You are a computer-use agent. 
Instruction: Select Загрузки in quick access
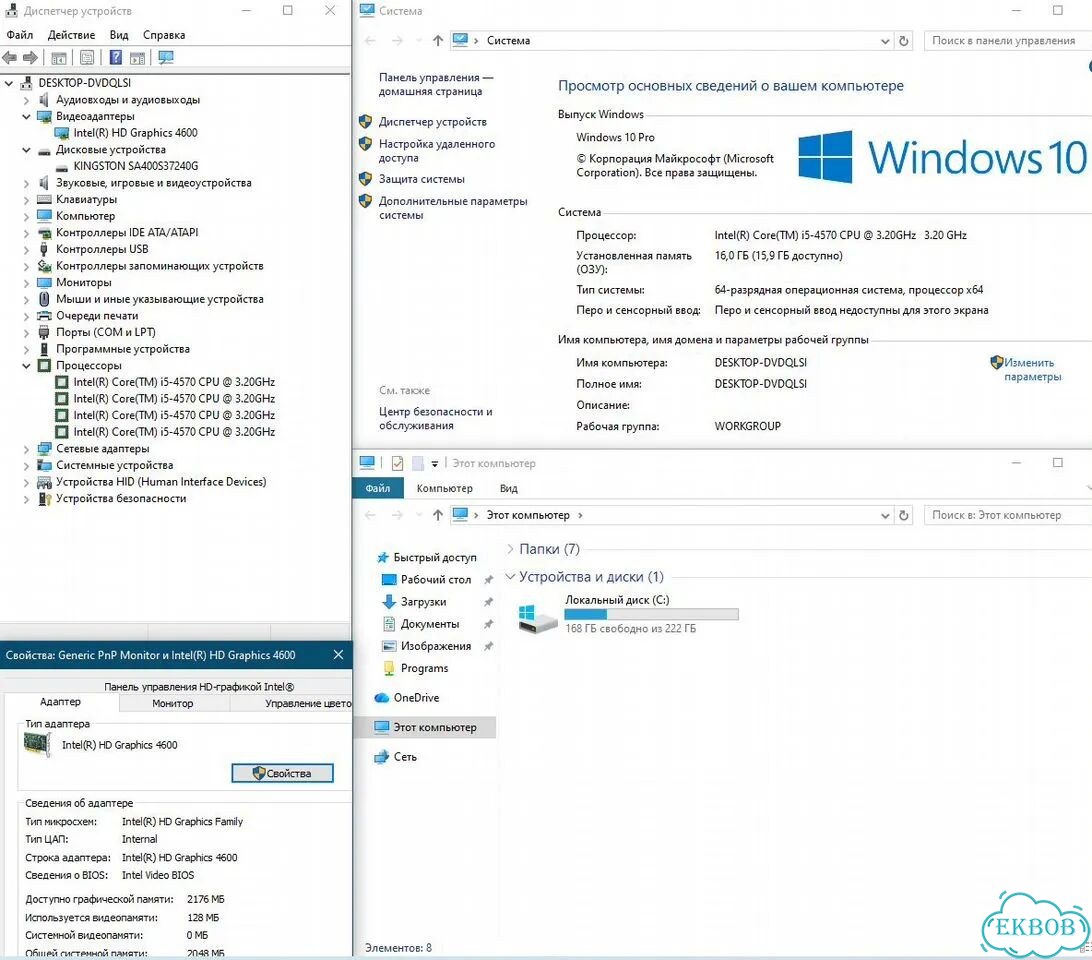click(x=423, y=601)
